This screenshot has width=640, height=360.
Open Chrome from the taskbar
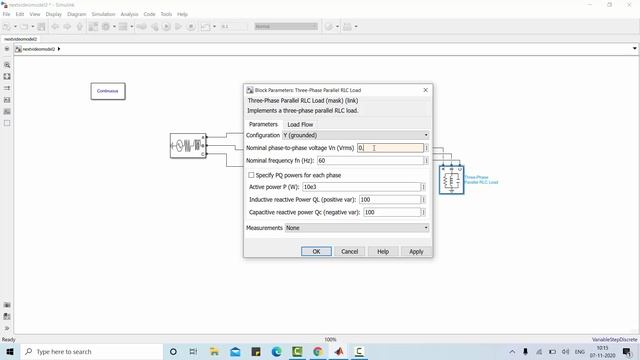(318, 351)
